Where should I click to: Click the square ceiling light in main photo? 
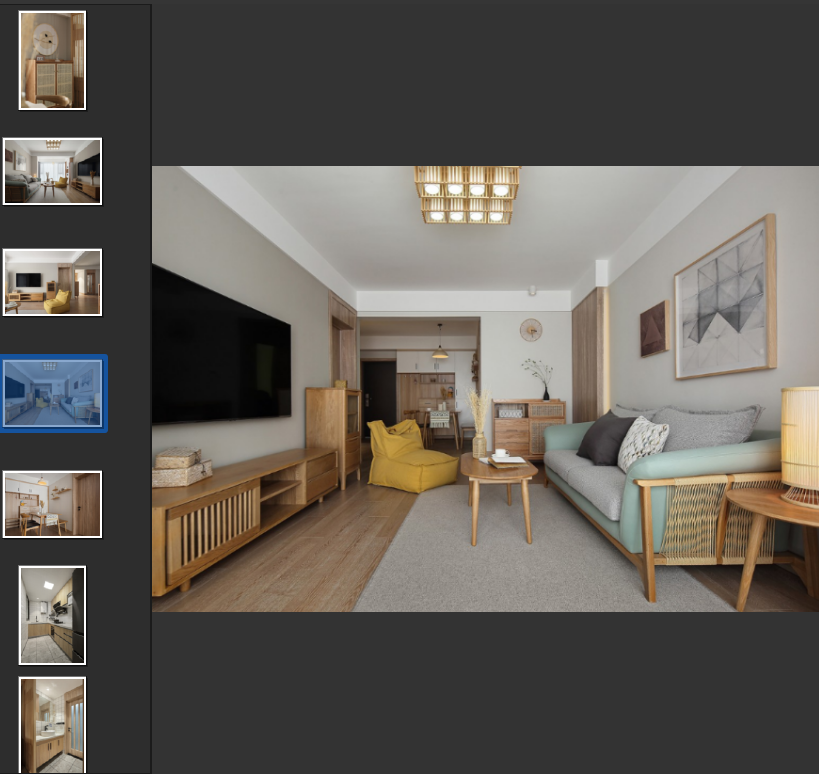click(467, 194)
